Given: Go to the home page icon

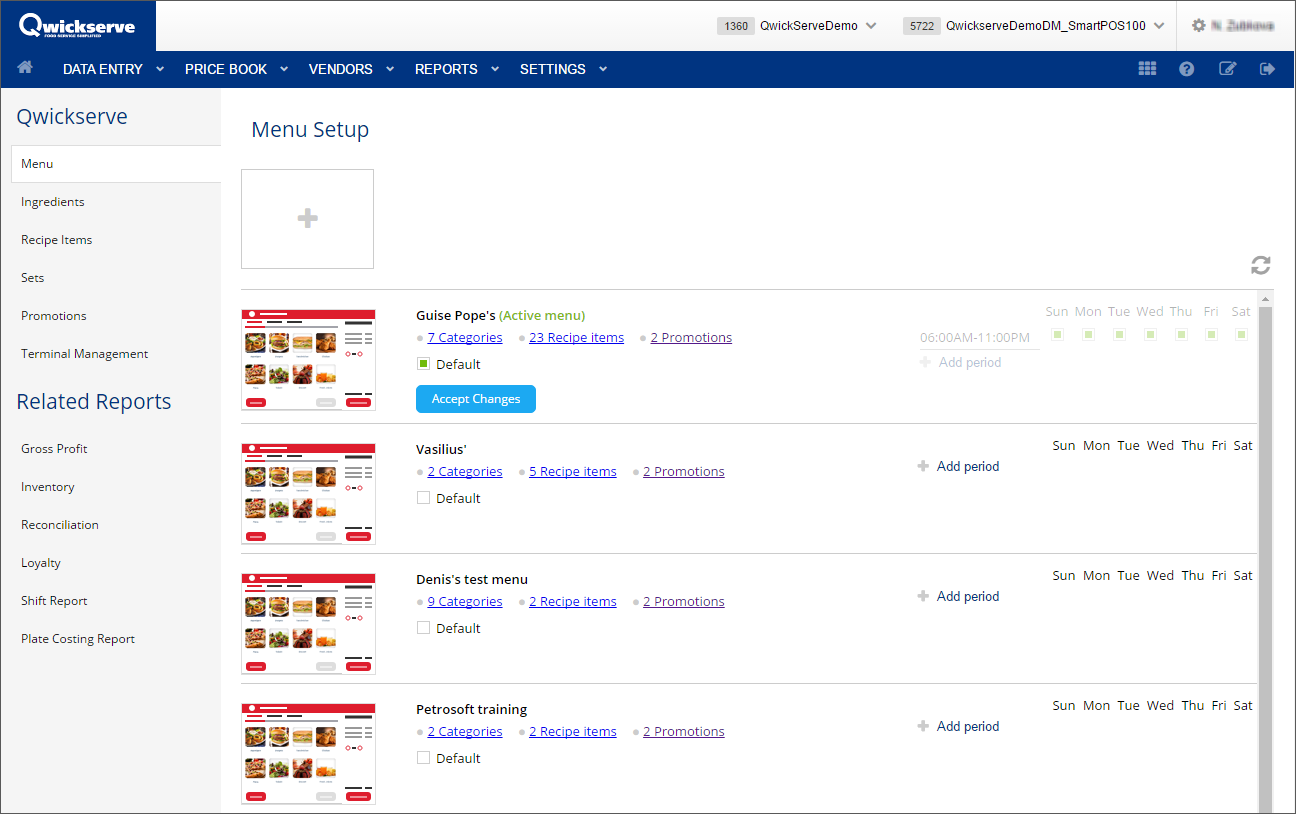Looking at the screenshot, I should tap(25, 68).
